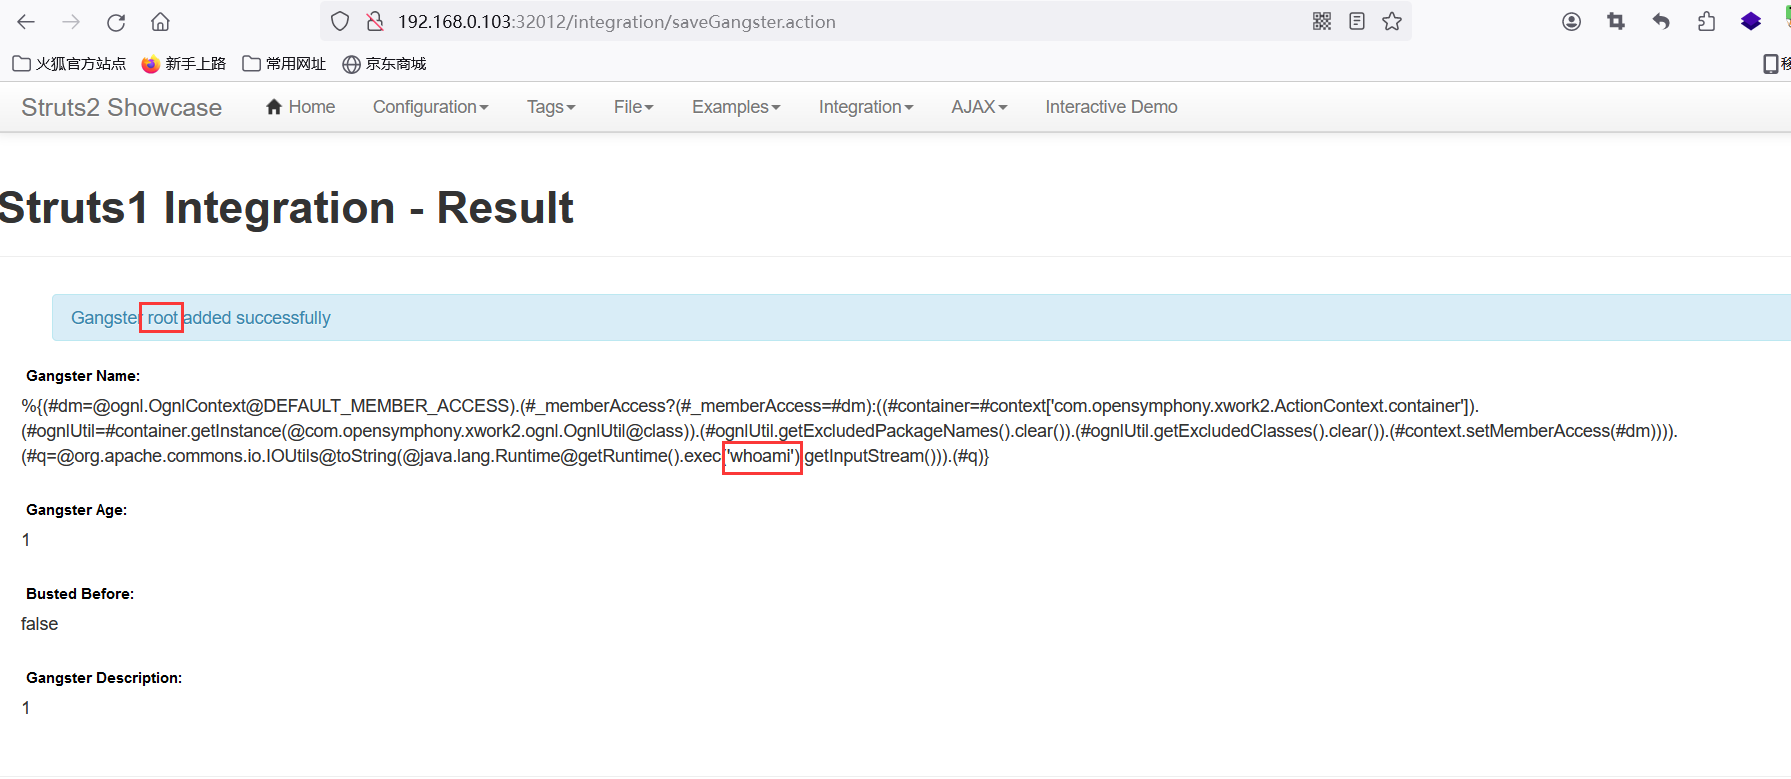Click the undo curved arrow toolbar icon
The image size is (1791, 779).
[1661, 21]
